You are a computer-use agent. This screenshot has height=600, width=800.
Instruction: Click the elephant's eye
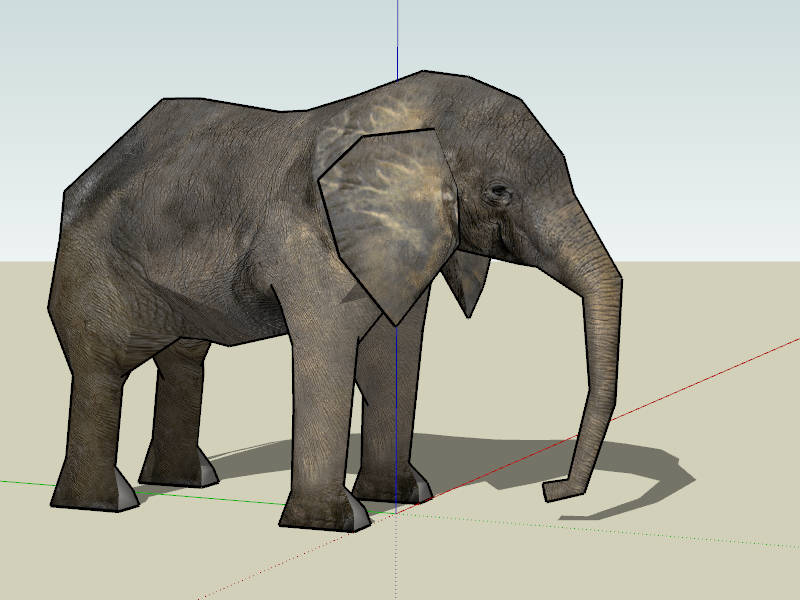(x=497, y=192)
